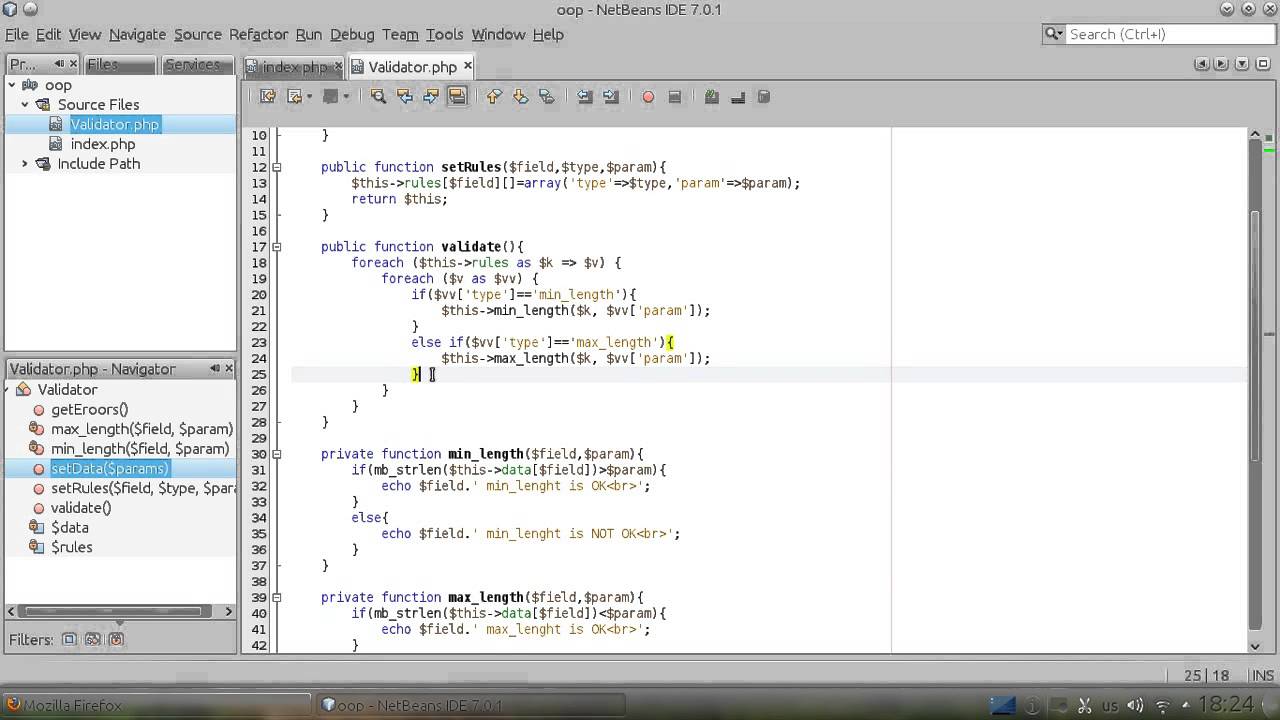The image size is (1280, 720).
Task: Click Find Previous Occurrence toolbar icon
Action: [x=404, y=97]
